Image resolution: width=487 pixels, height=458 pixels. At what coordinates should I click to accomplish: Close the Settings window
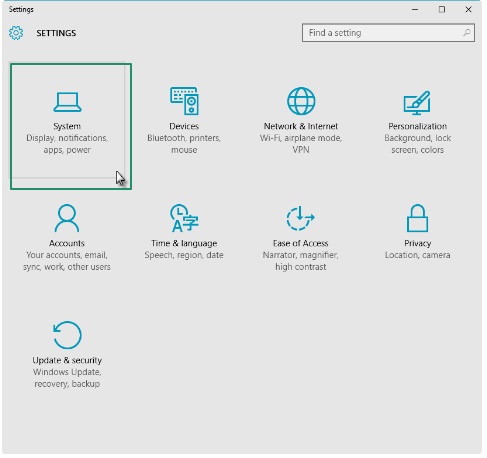pos(468,9)
